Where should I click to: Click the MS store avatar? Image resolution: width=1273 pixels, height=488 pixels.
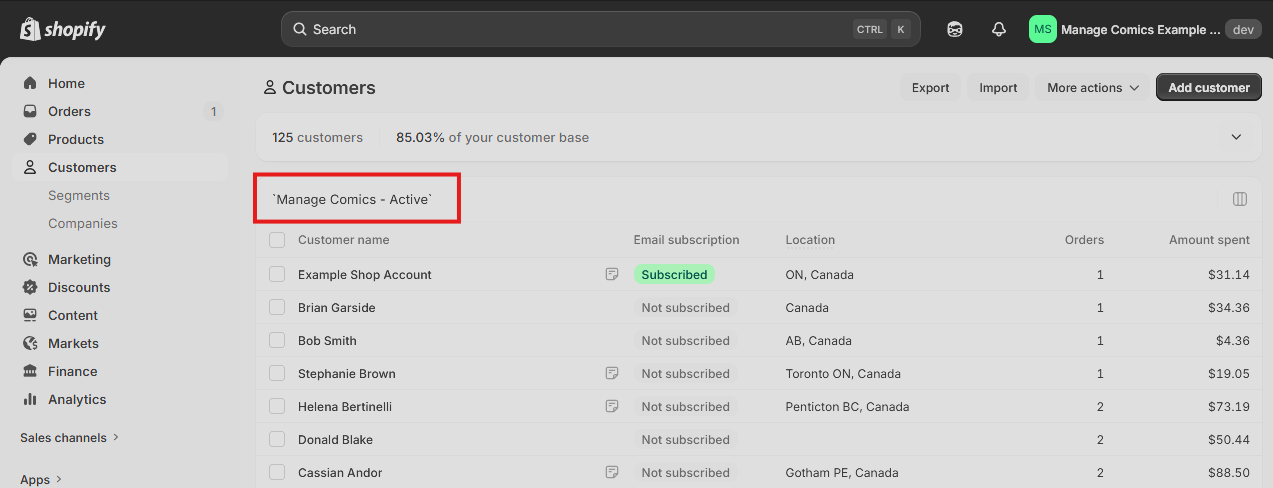[1043, 29]
